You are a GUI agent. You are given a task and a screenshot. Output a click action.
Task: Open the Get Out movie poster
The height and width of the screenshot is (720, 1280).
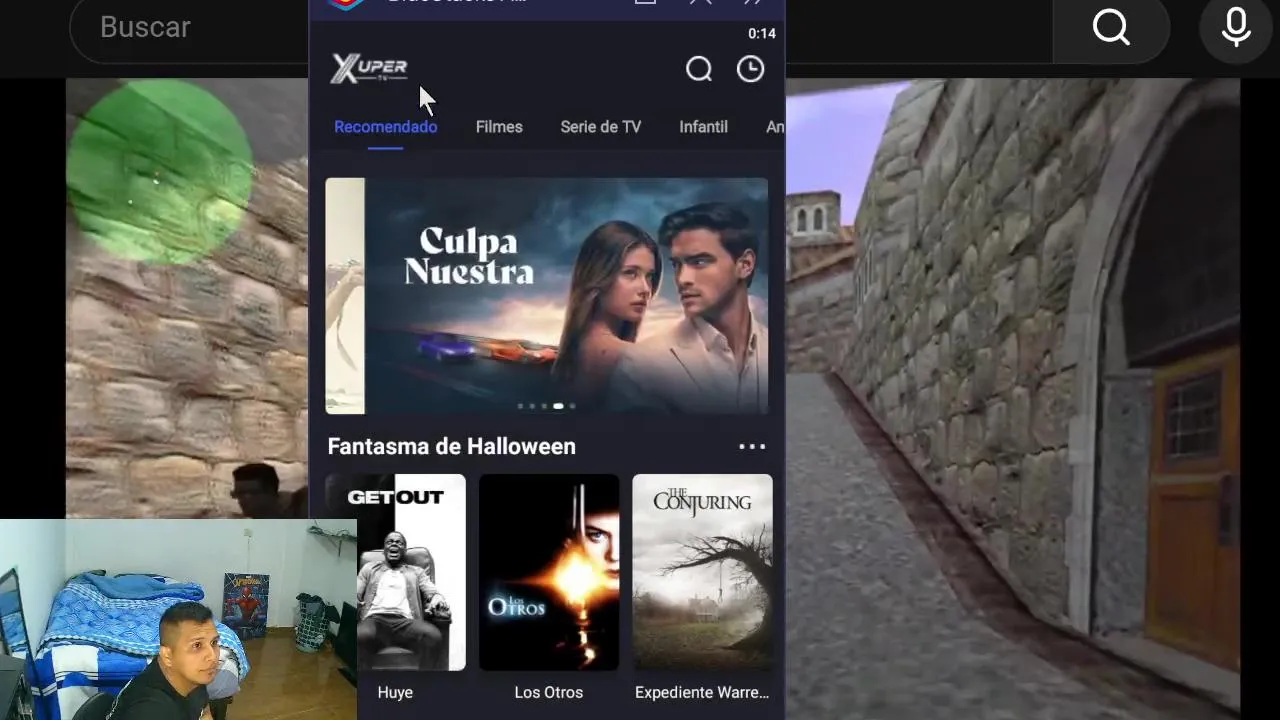tap(411, 572)
